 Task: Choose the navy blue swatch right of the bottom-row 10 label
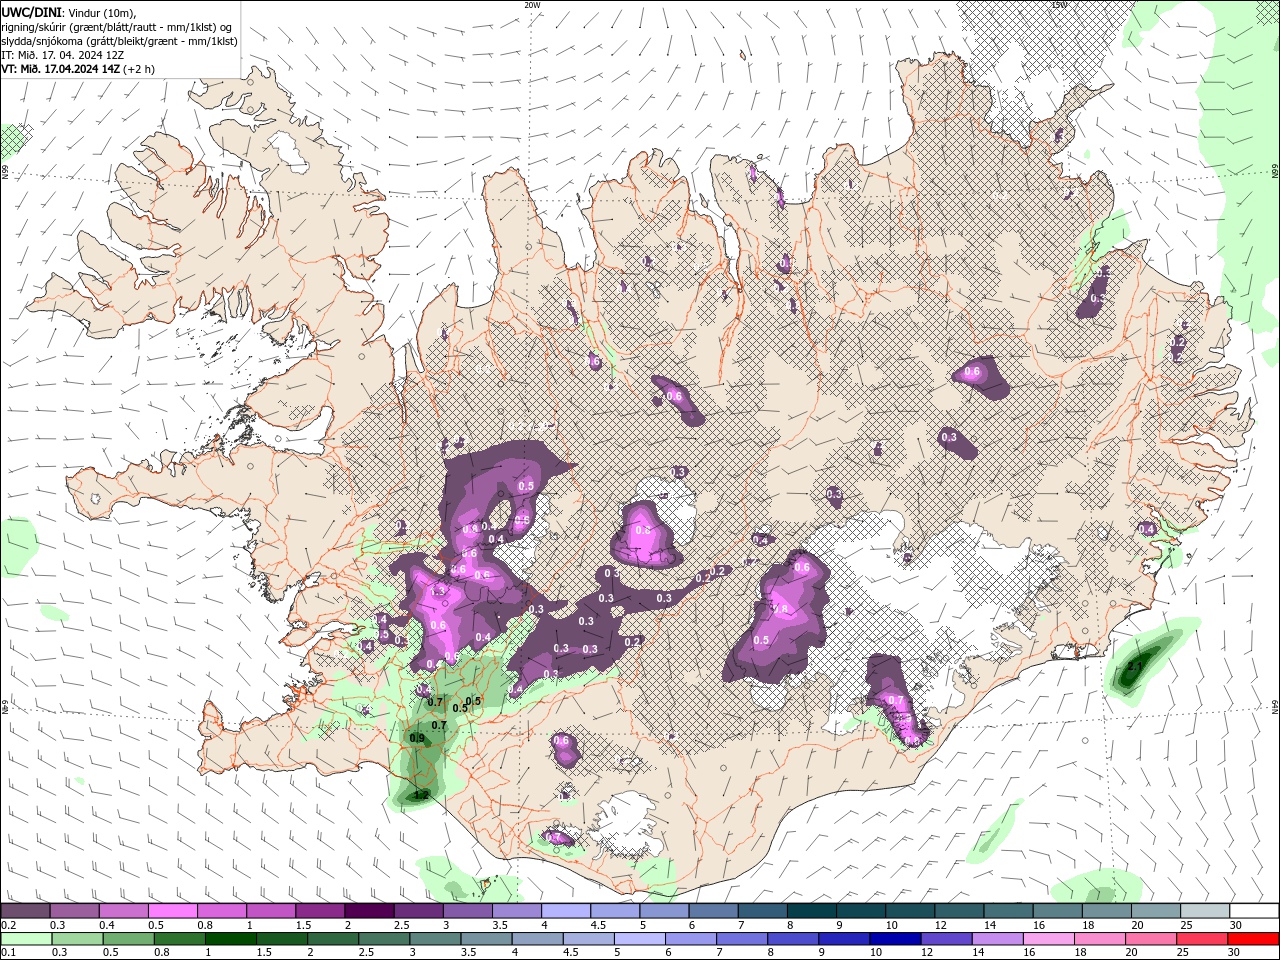pyautogui.click(x=895, y=939)
